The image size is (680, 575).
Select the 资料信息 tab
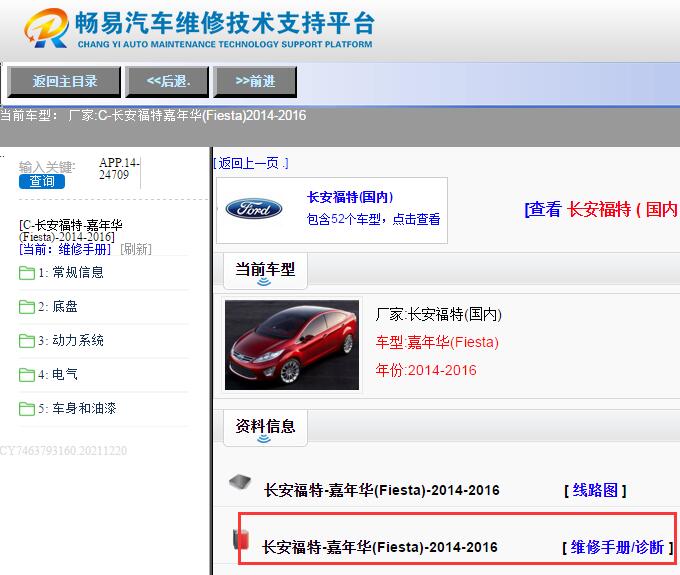265,426
